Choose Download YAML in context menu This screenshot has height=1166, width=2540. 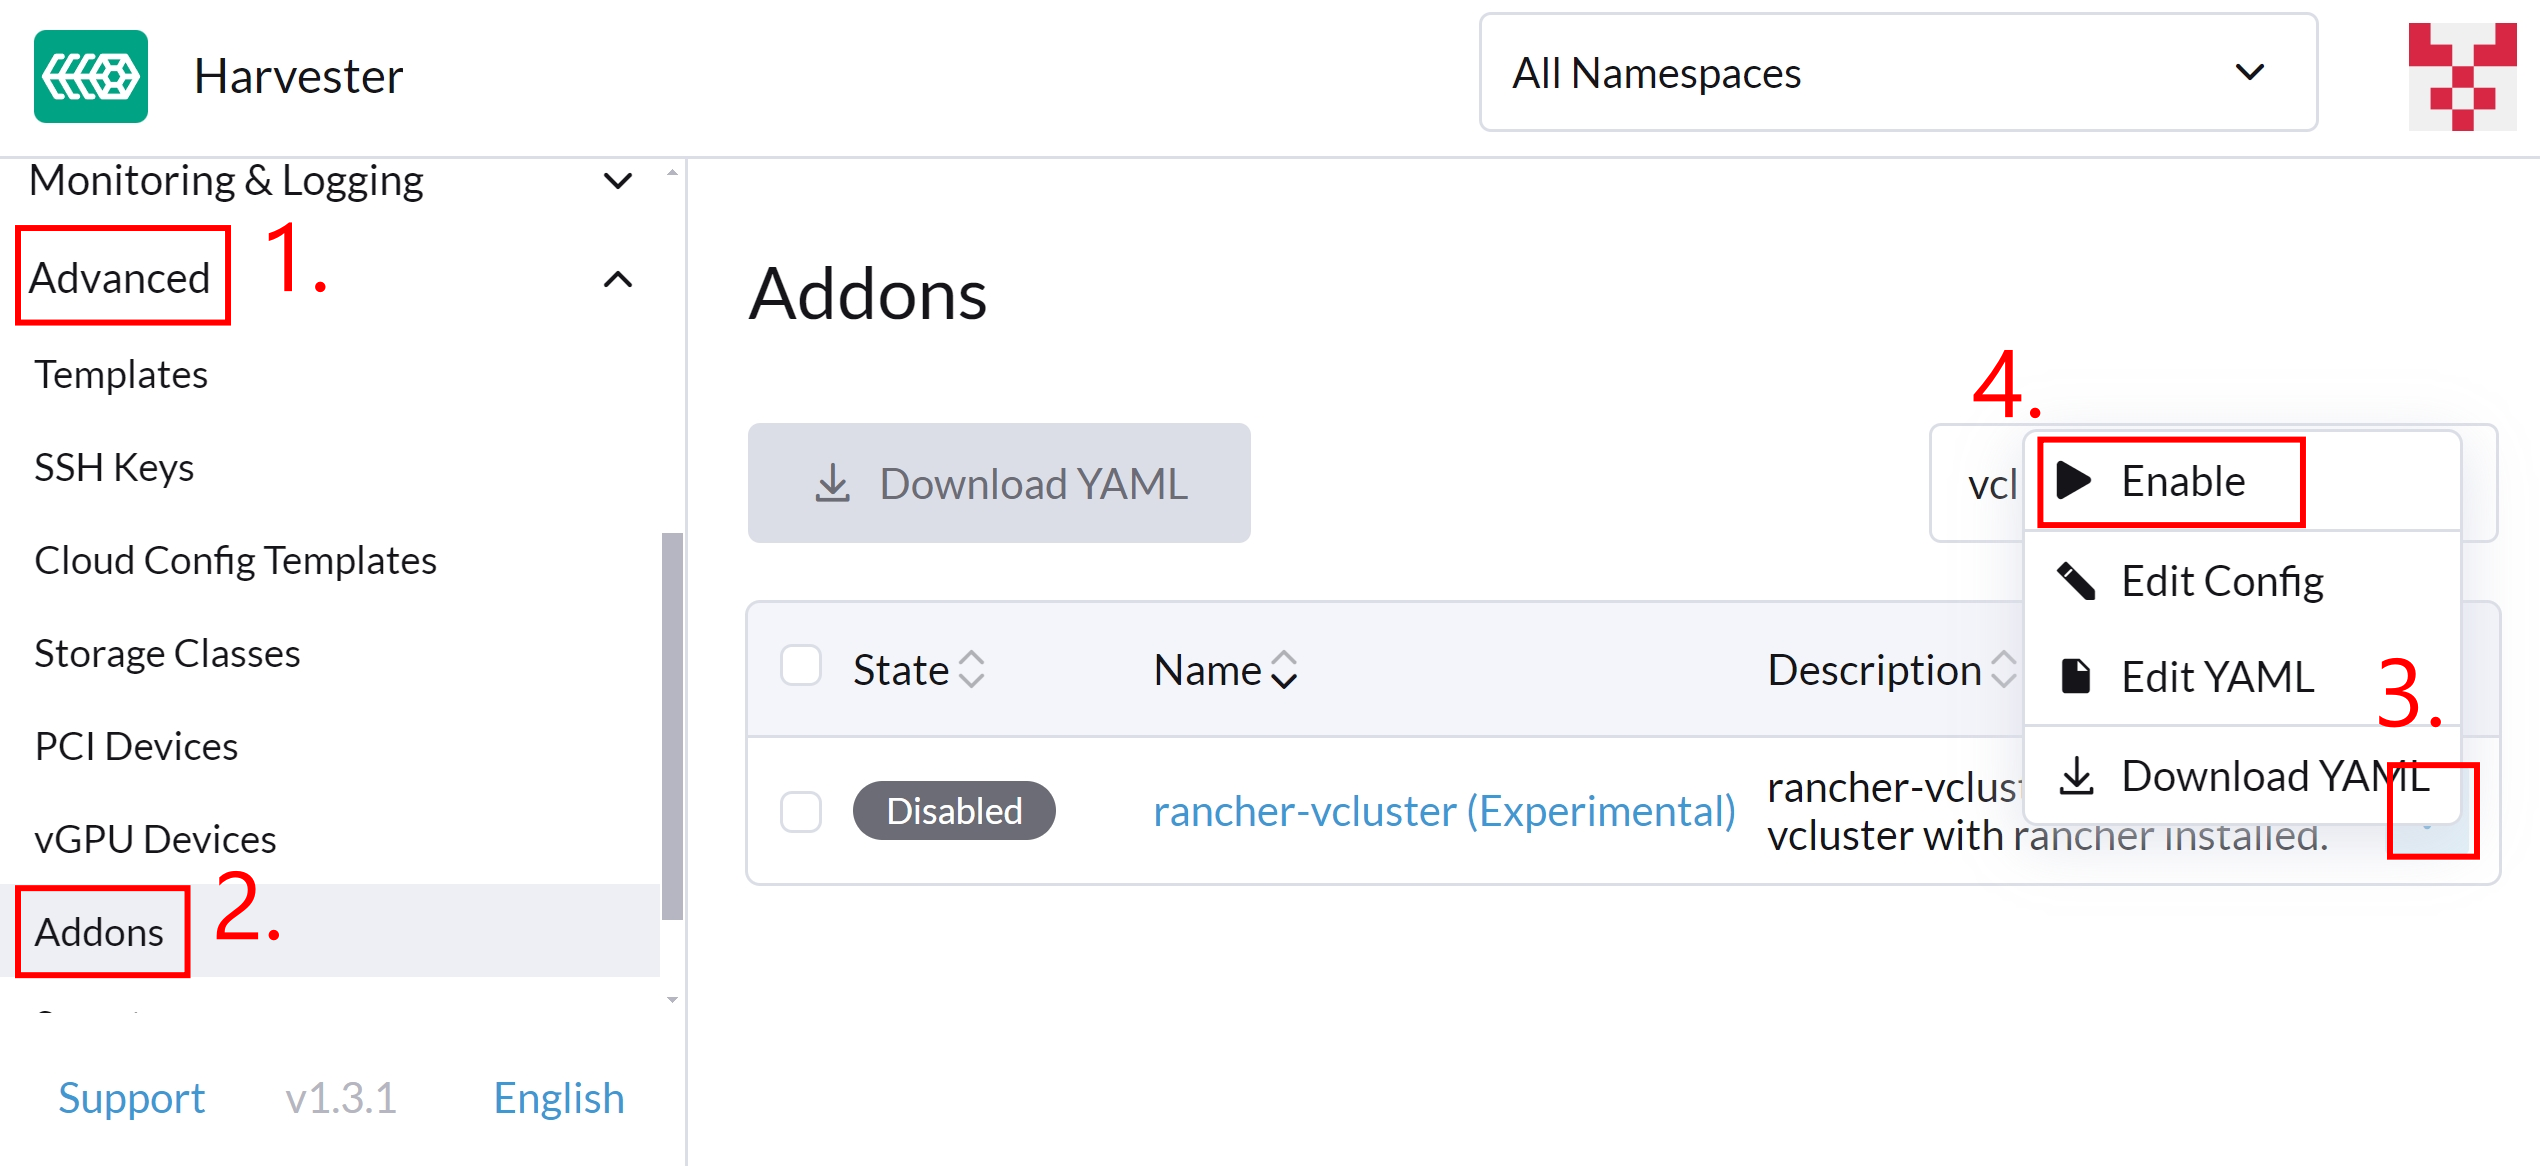[2242, 776]
